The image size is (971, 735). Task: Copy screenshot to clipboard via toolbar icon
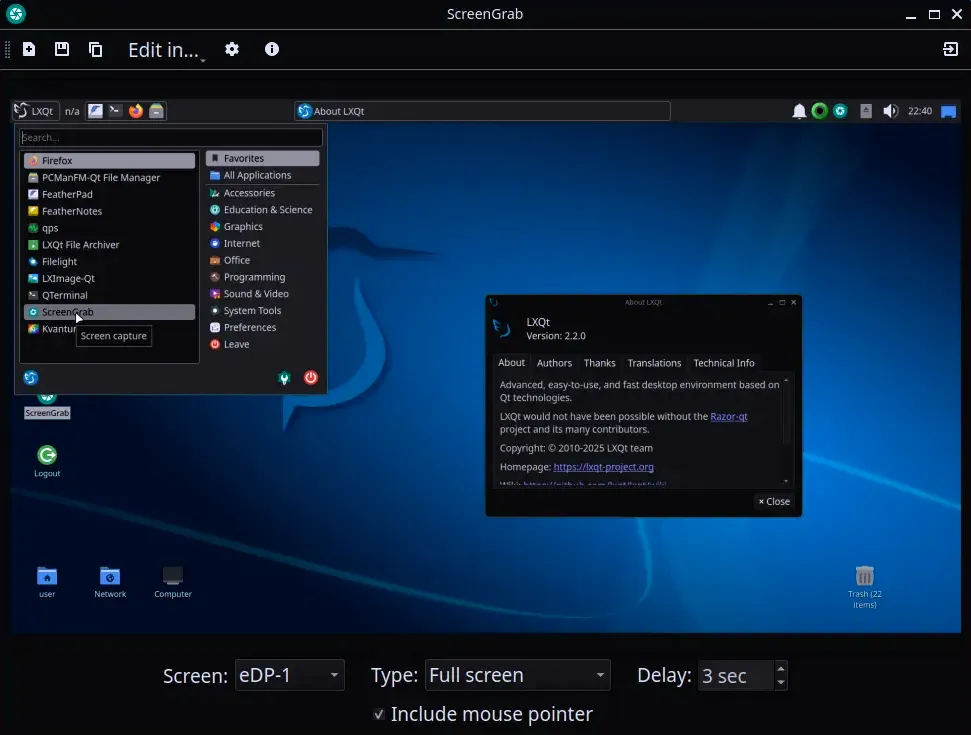tap(96, 49)
